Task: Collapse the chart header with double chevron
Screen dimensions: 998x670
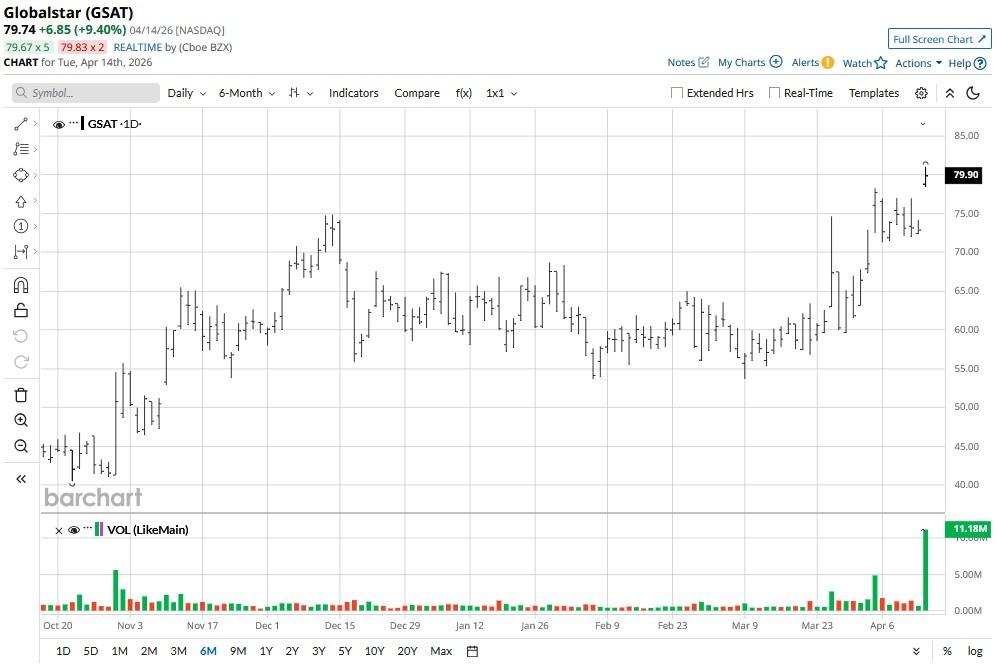Action: [x=950, y=93]
